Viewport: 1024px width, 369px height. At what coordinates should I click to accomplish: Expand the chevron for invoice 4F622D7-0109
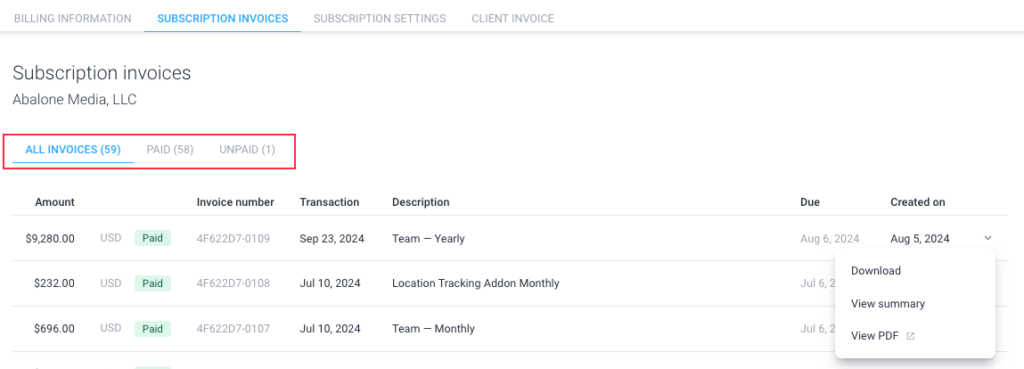987,238
